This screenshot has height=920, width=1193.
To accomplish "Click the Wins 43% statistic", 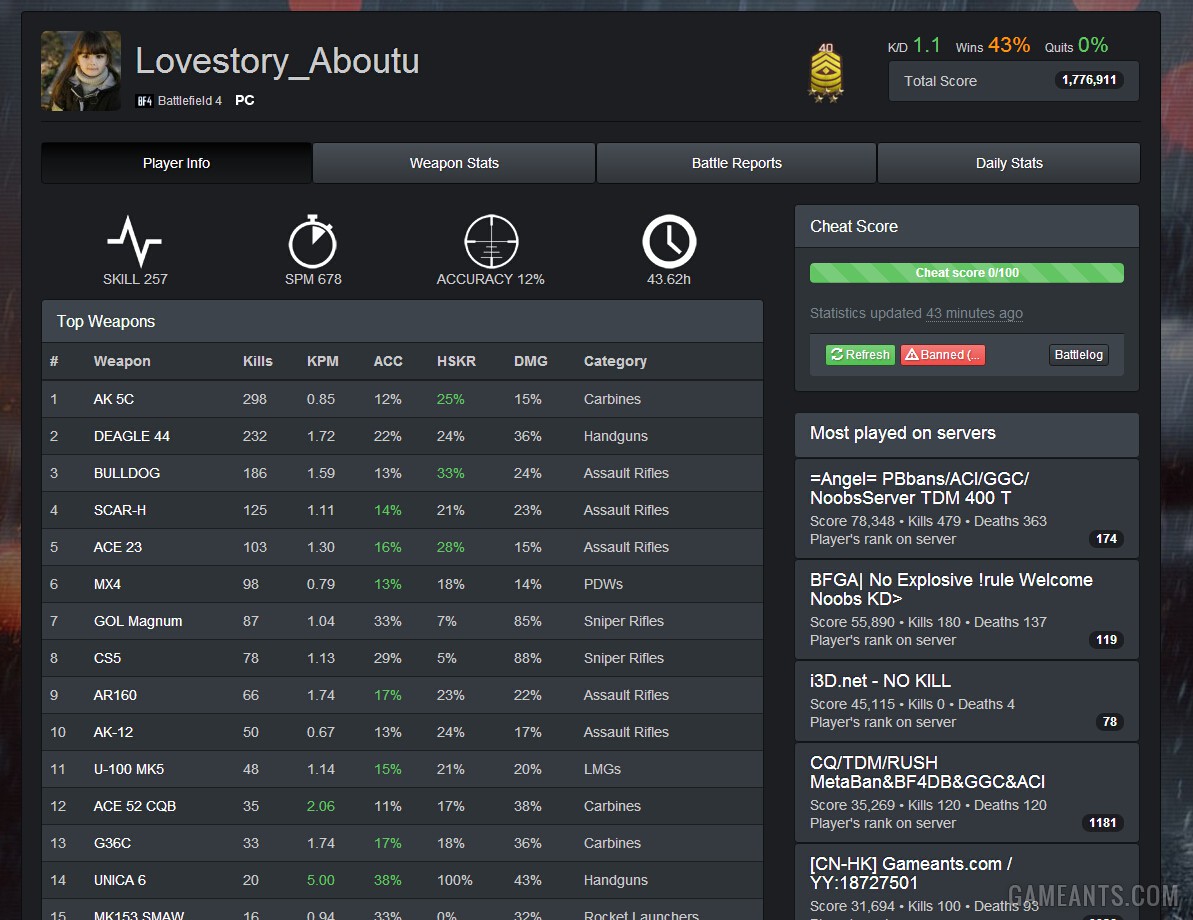I will 993,46.
